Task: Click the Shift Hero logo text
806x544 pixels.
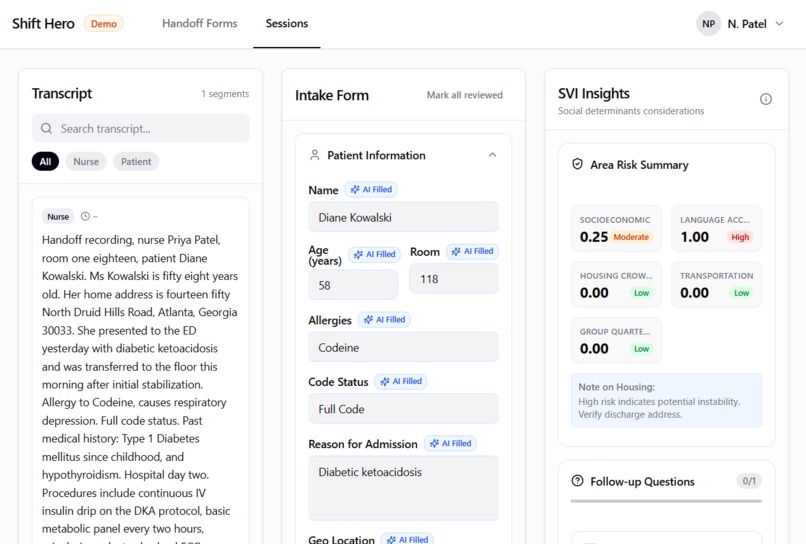Action: coord(43,24)
